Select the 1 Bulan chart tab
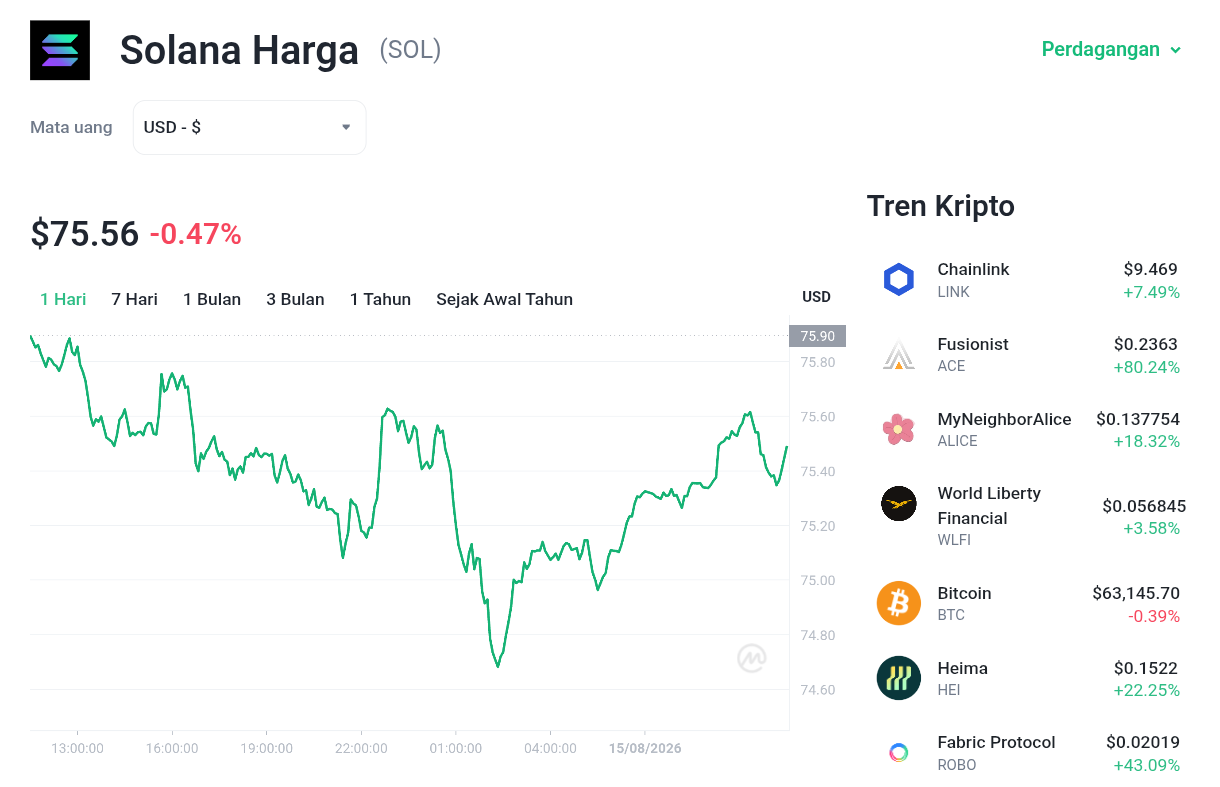 (x=212, y=299)
